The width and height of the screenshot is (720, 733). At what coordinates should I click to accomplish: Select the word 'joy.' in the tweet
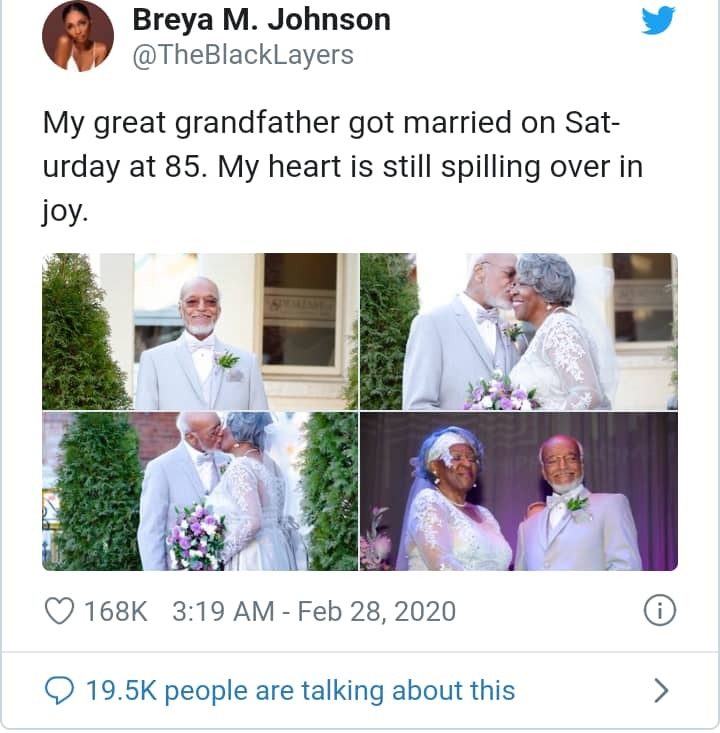coord(65,212)
